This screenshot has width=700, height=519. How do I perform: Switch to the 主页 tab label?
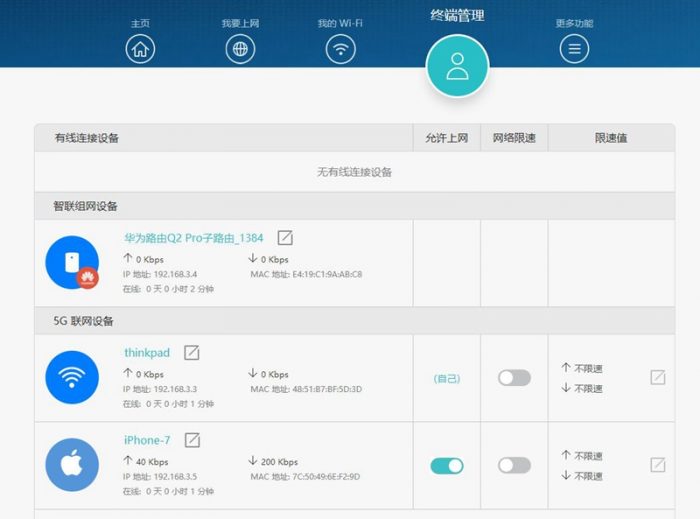pos(140,23)
